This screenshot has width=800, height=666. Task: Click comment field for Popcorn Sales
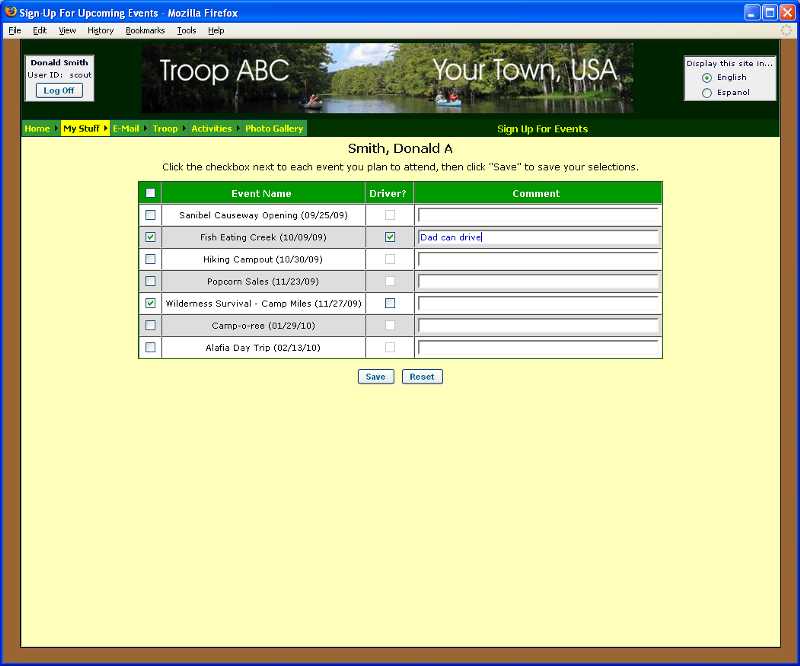pyautogui.click(x=538, y=281)
